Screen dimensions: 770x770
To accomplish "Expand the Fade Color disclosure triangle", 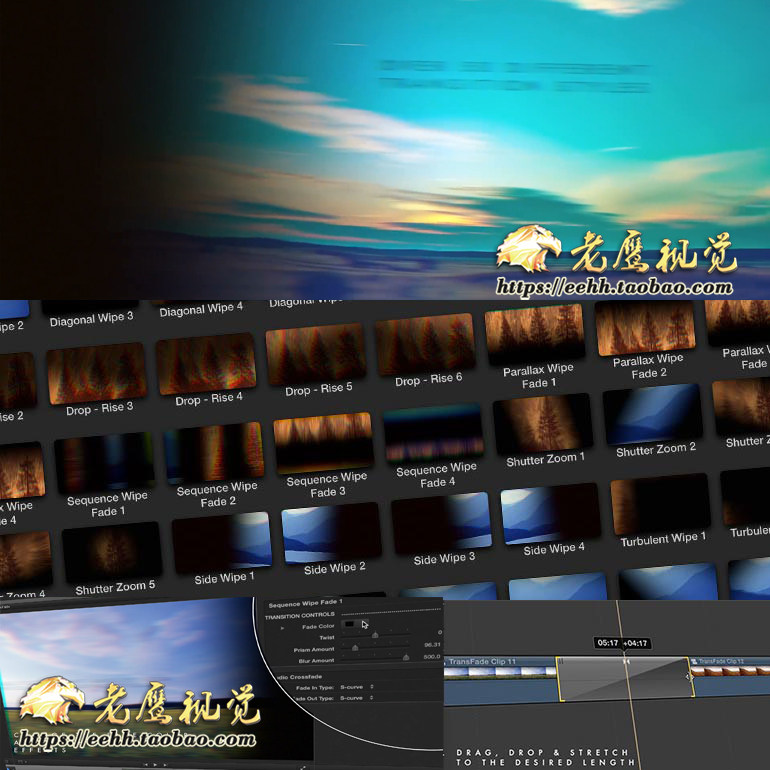I will click(x=282, y=628).
